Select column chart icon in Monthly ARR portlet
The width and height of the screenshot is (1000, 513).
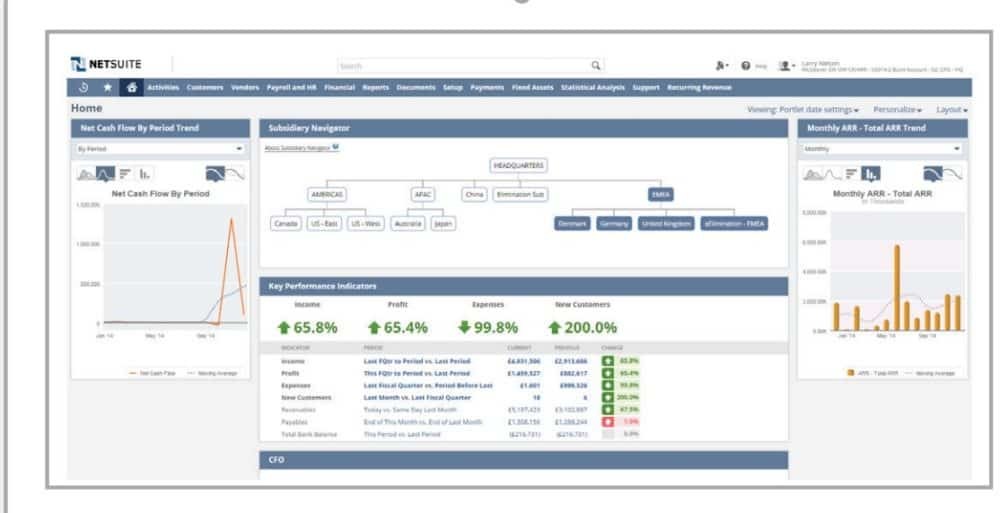point(870,173)
